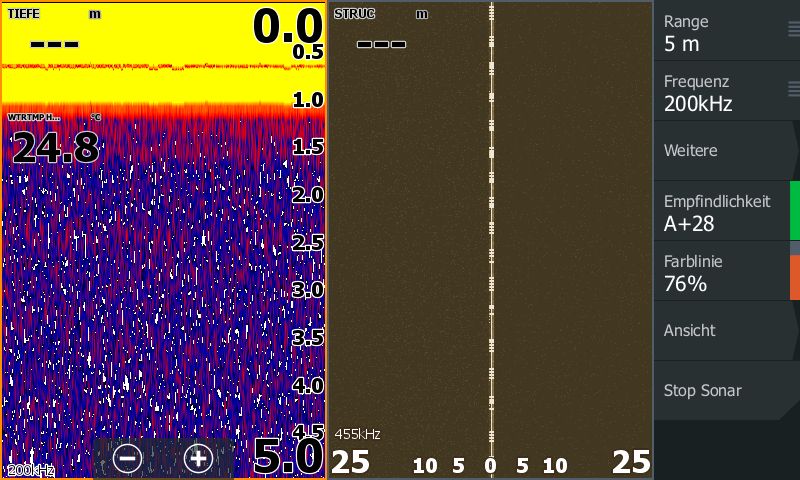Click the orange Farblinie level bar
Image resolution: width=800 pixels, height=480 pixels.
coord(795,277)
